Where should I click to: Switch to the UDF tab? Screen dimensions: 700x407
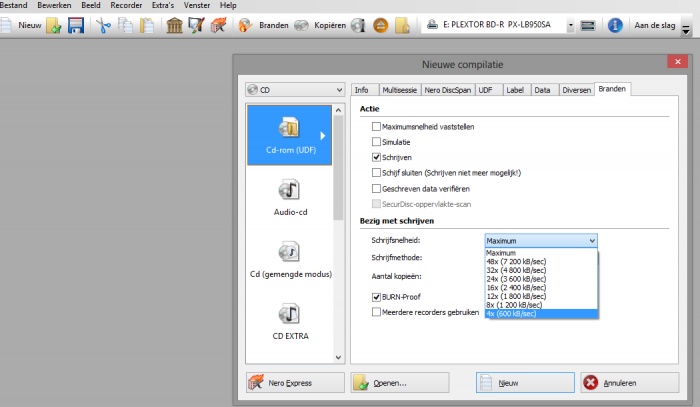tap(488, 90)
